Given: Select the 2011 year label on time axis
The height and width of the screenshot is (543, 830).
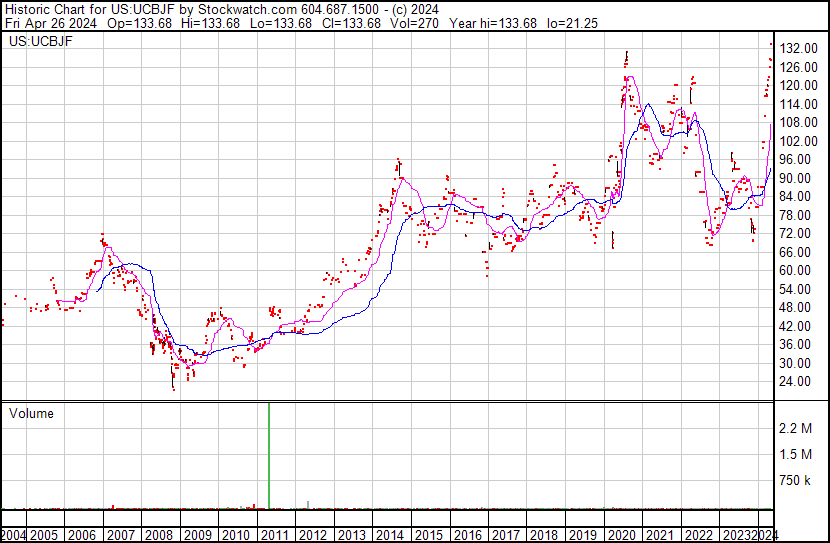Looking at the screenshot, I should (274, 535).
